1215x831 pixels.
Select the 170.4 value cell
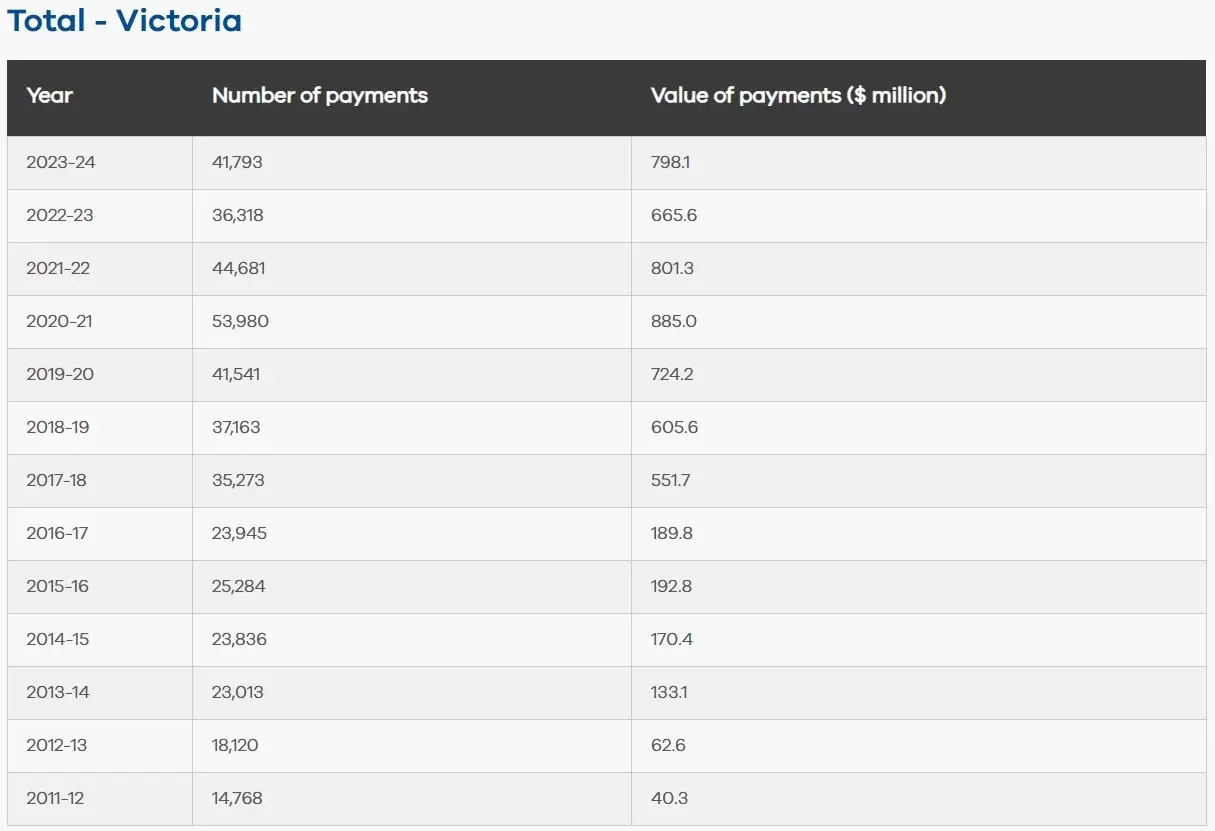671,639
